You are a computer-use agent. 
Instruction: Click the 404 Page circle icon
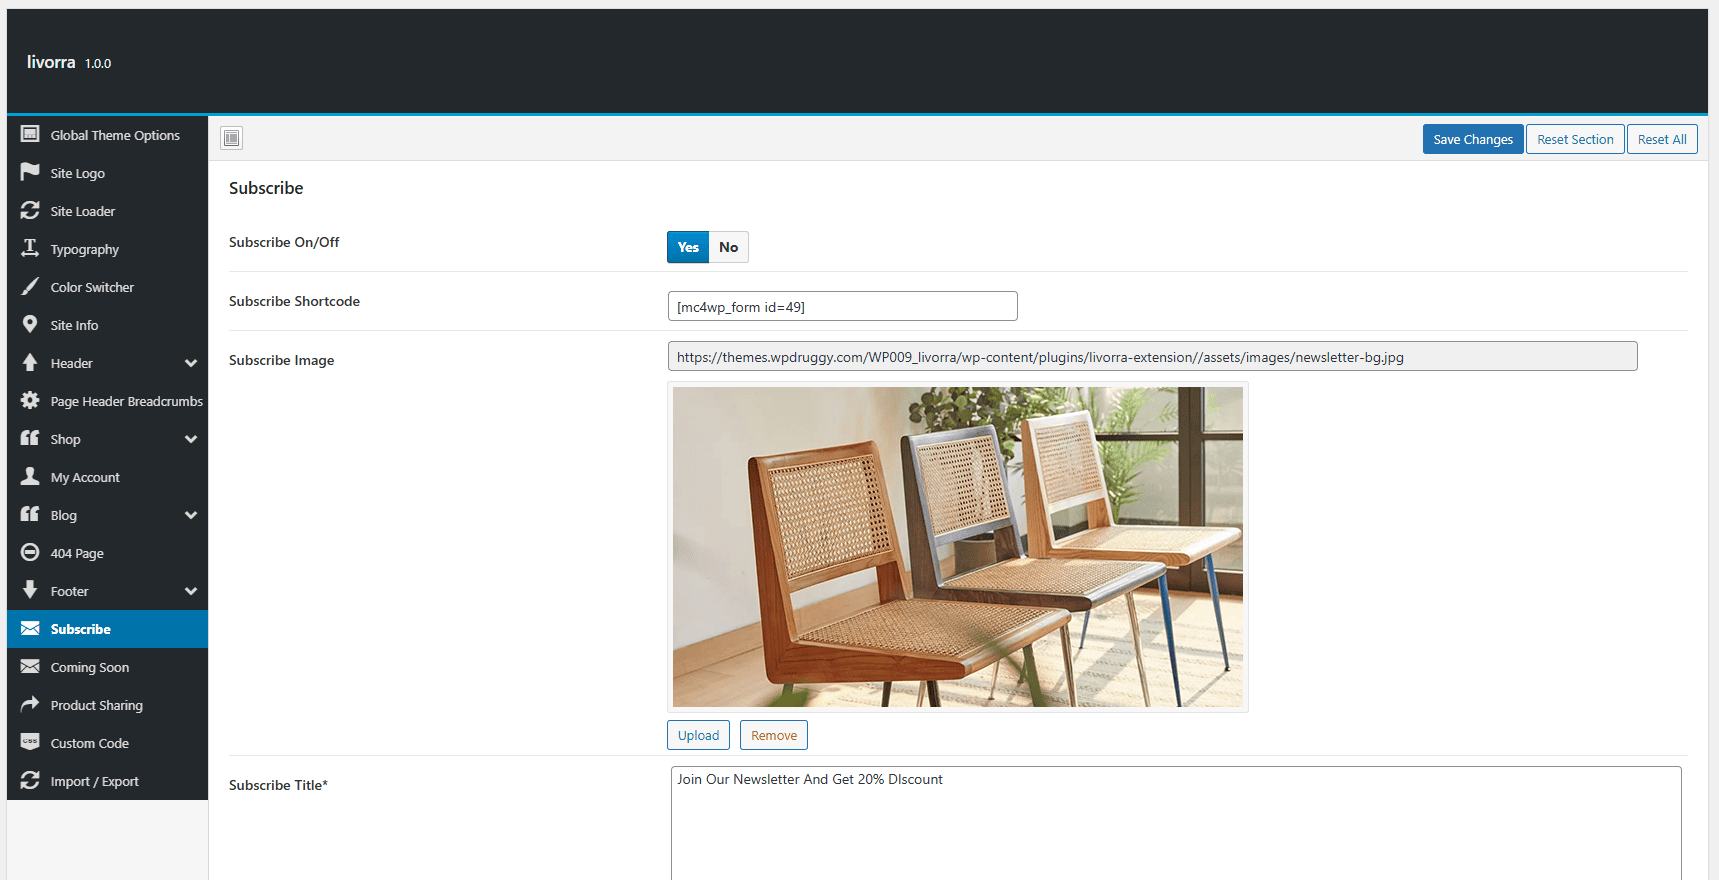[x=30, y=552]
